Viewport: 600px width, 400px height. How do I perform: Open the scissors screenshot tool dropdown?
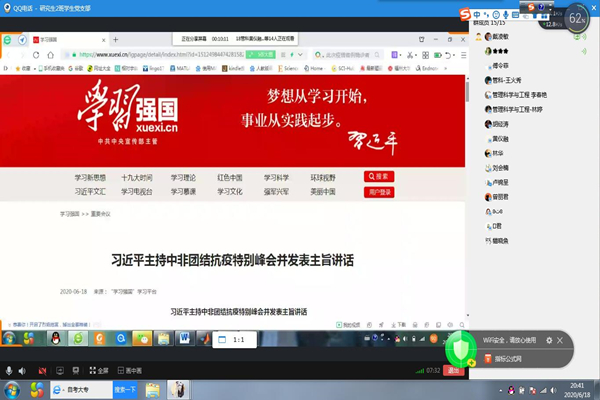tap(416, 55)
